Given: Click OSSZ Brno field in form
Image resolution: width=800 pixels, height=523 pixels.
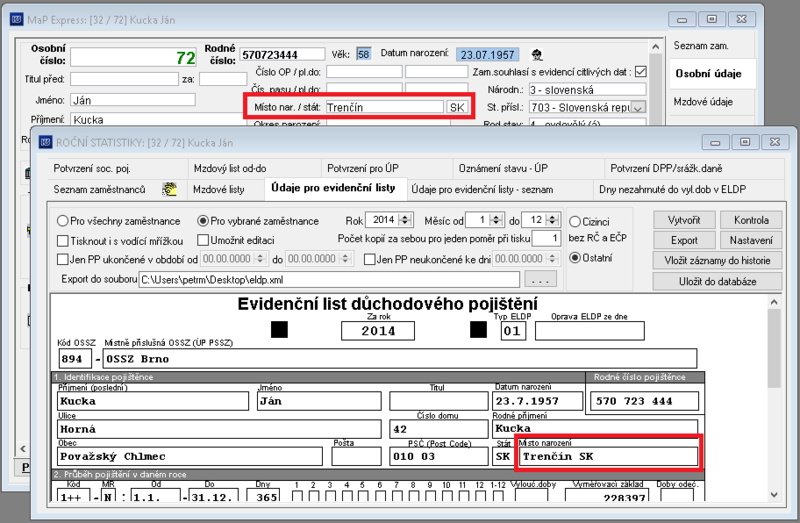Looking at the screenshot, I should [400, 359].
